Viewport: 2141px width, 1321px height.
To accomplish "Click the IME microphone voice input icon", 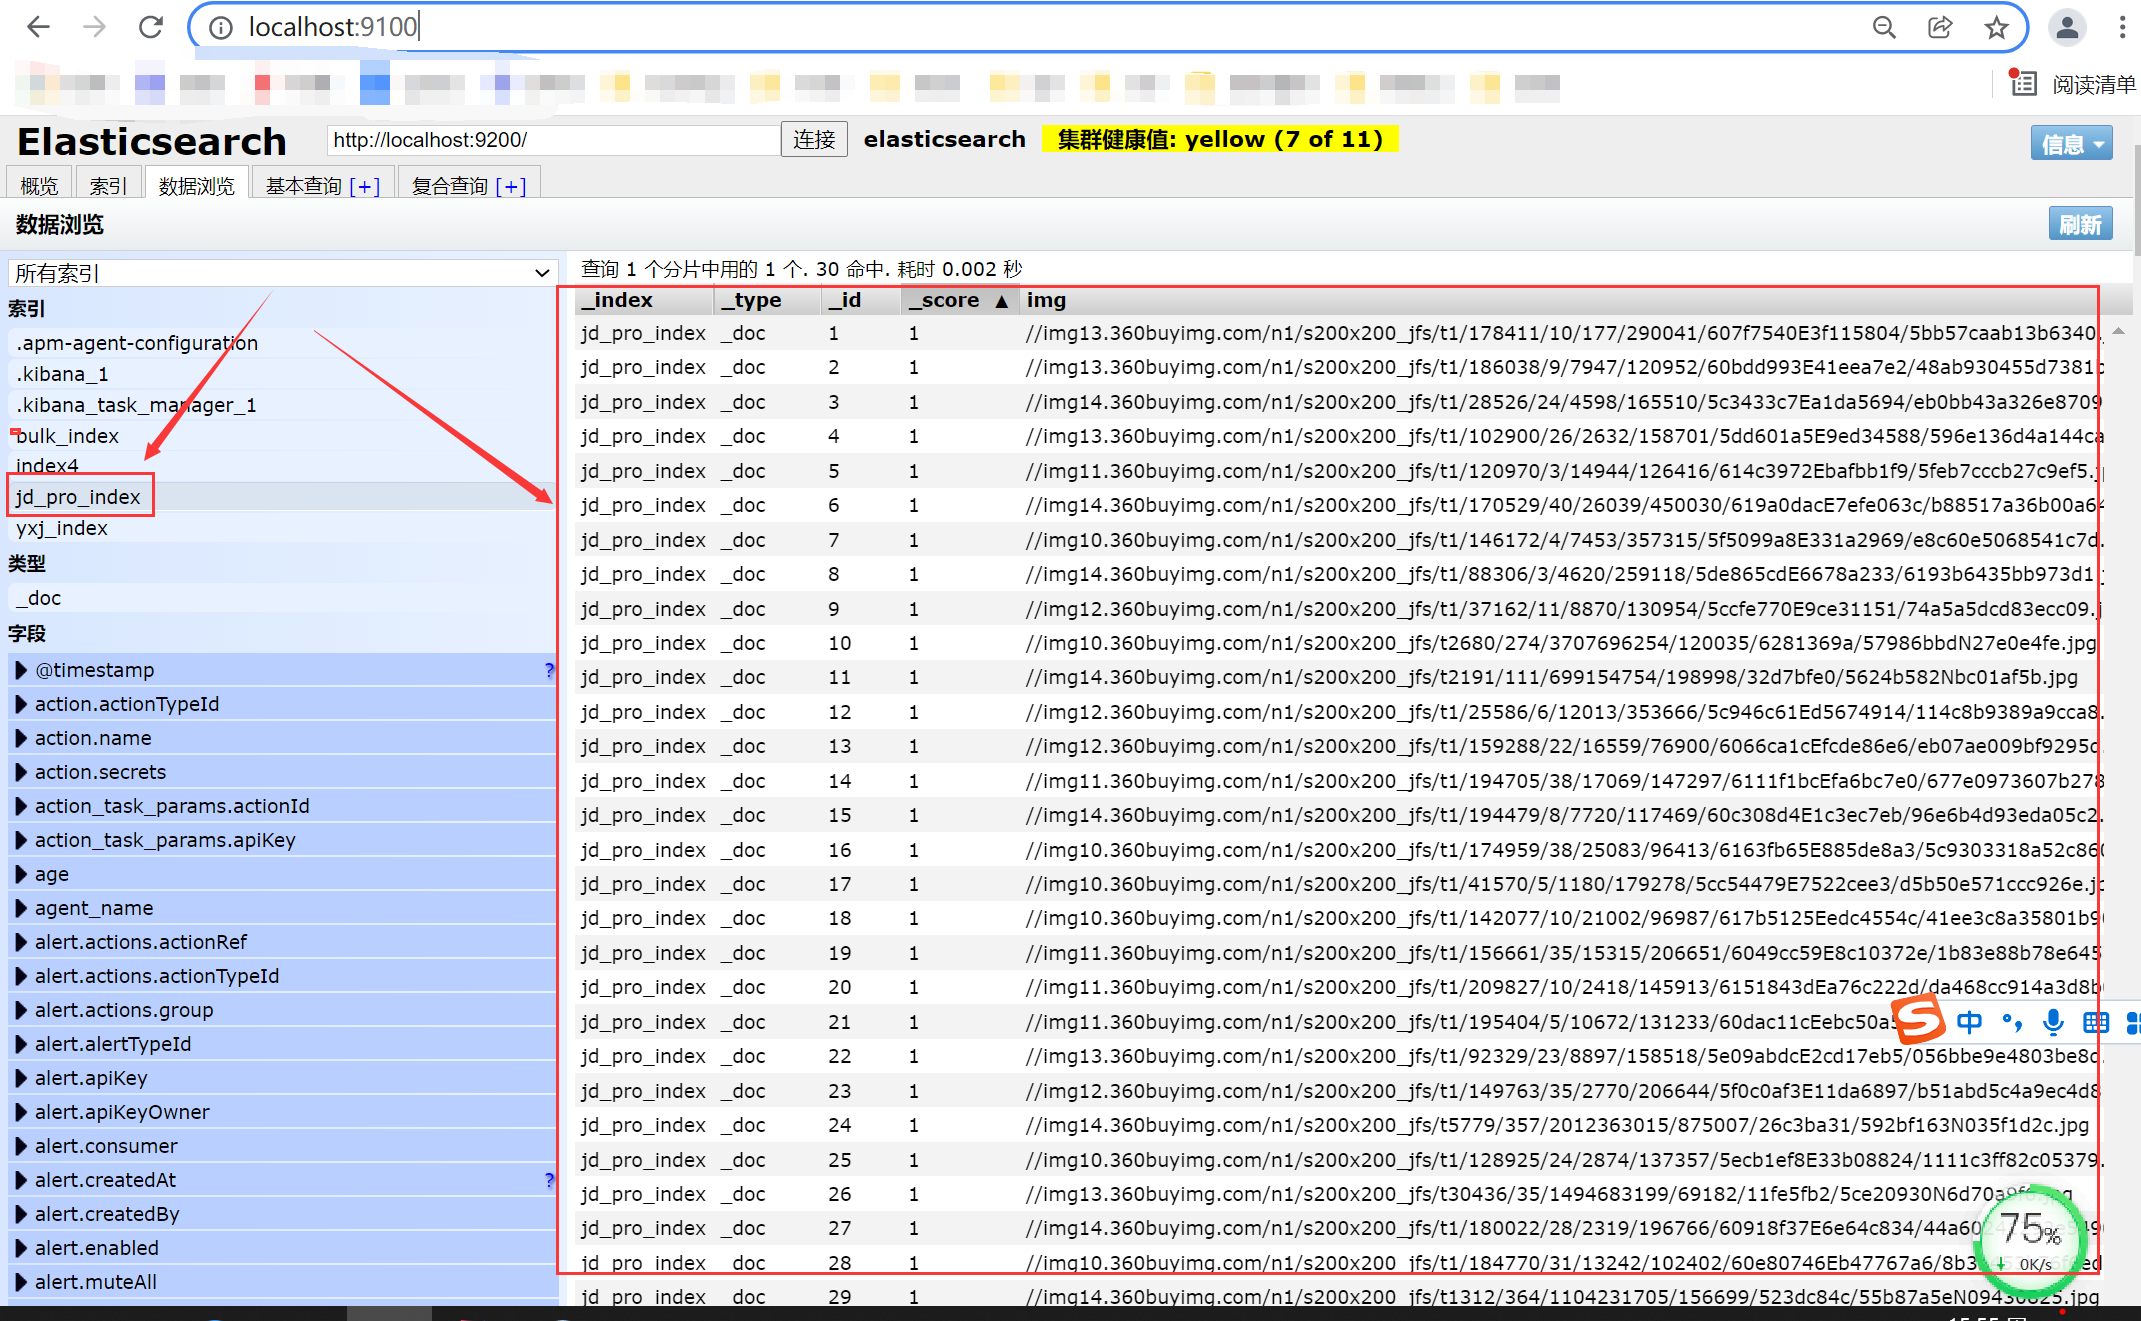I will [x=2053, y=1022].
